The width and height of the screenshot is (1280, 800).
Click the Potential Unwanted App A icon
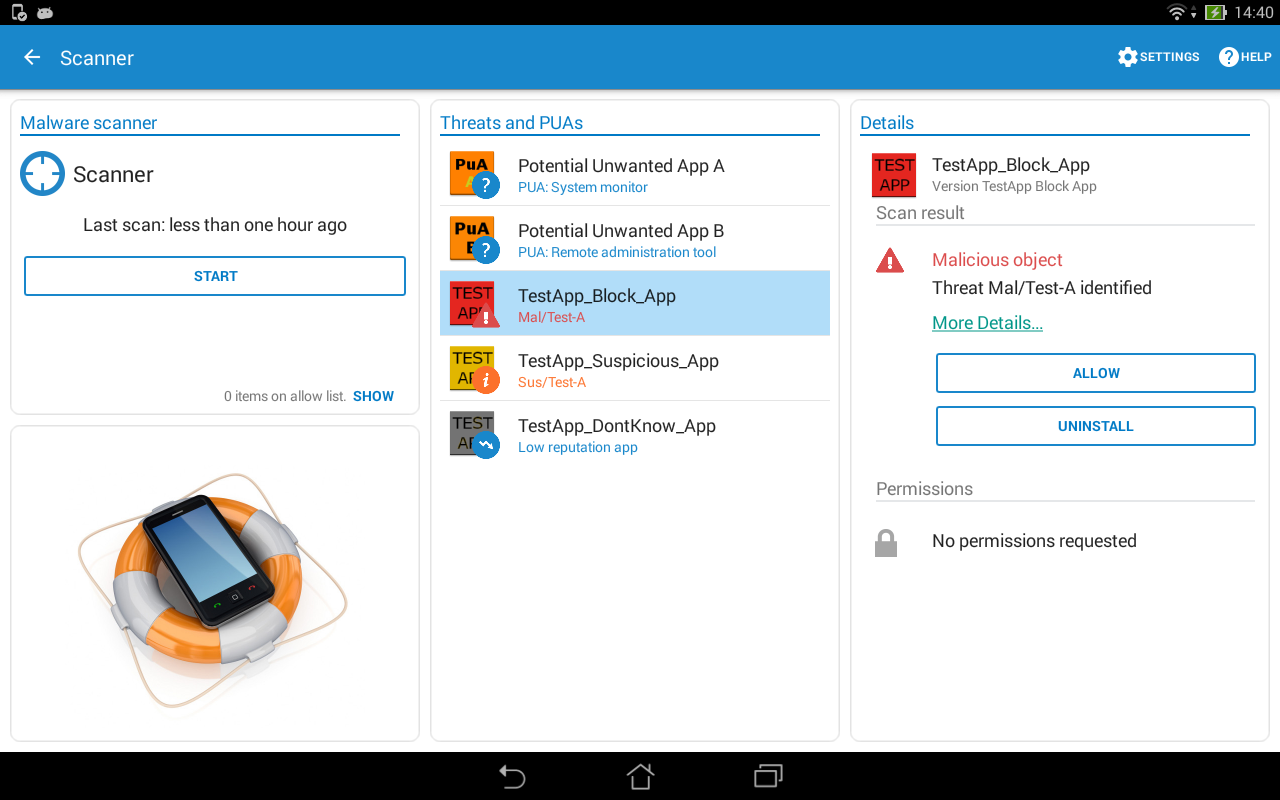[472, 173]
